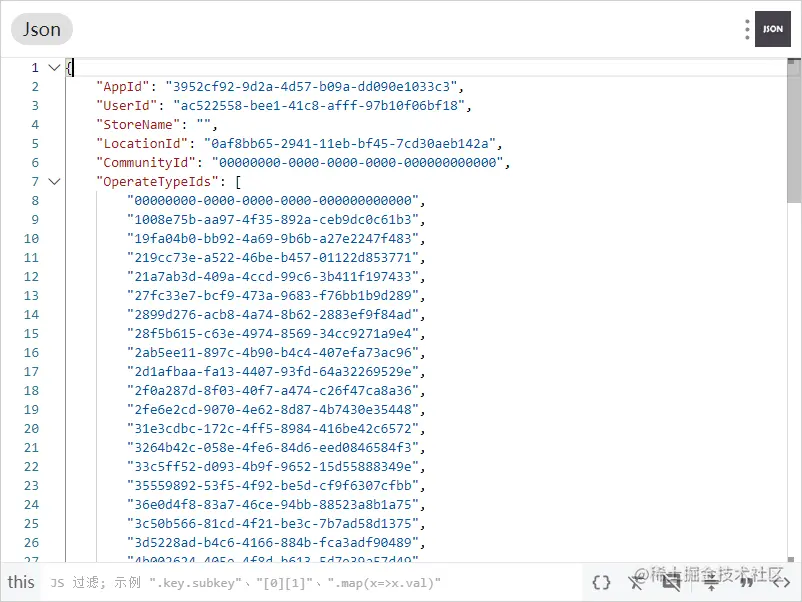Click the value 2f0a287d-8f03-40f7-a474-c26f47ca8a36
The image size is (802, 602).
[x=273, y=391]
